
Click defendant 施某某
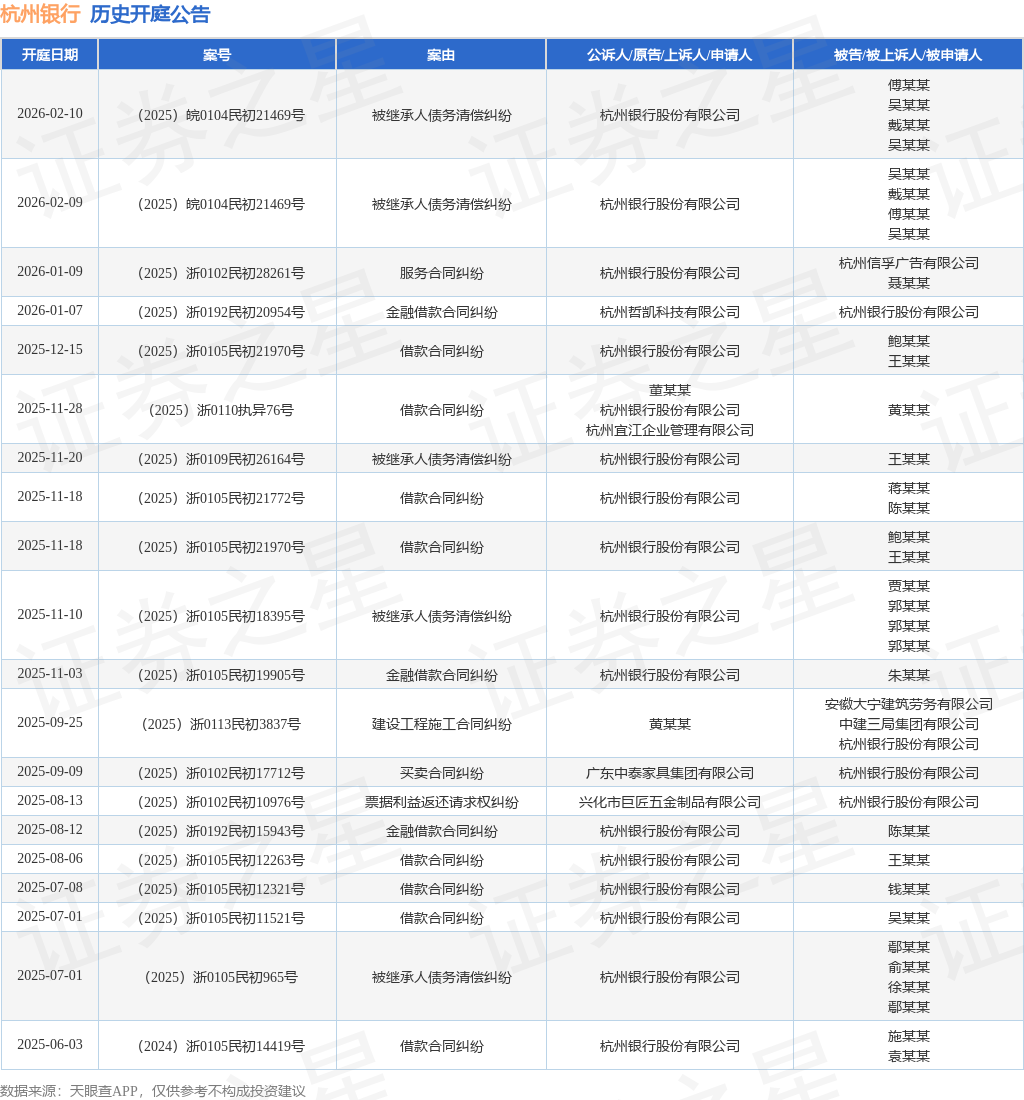[908, 1037]
